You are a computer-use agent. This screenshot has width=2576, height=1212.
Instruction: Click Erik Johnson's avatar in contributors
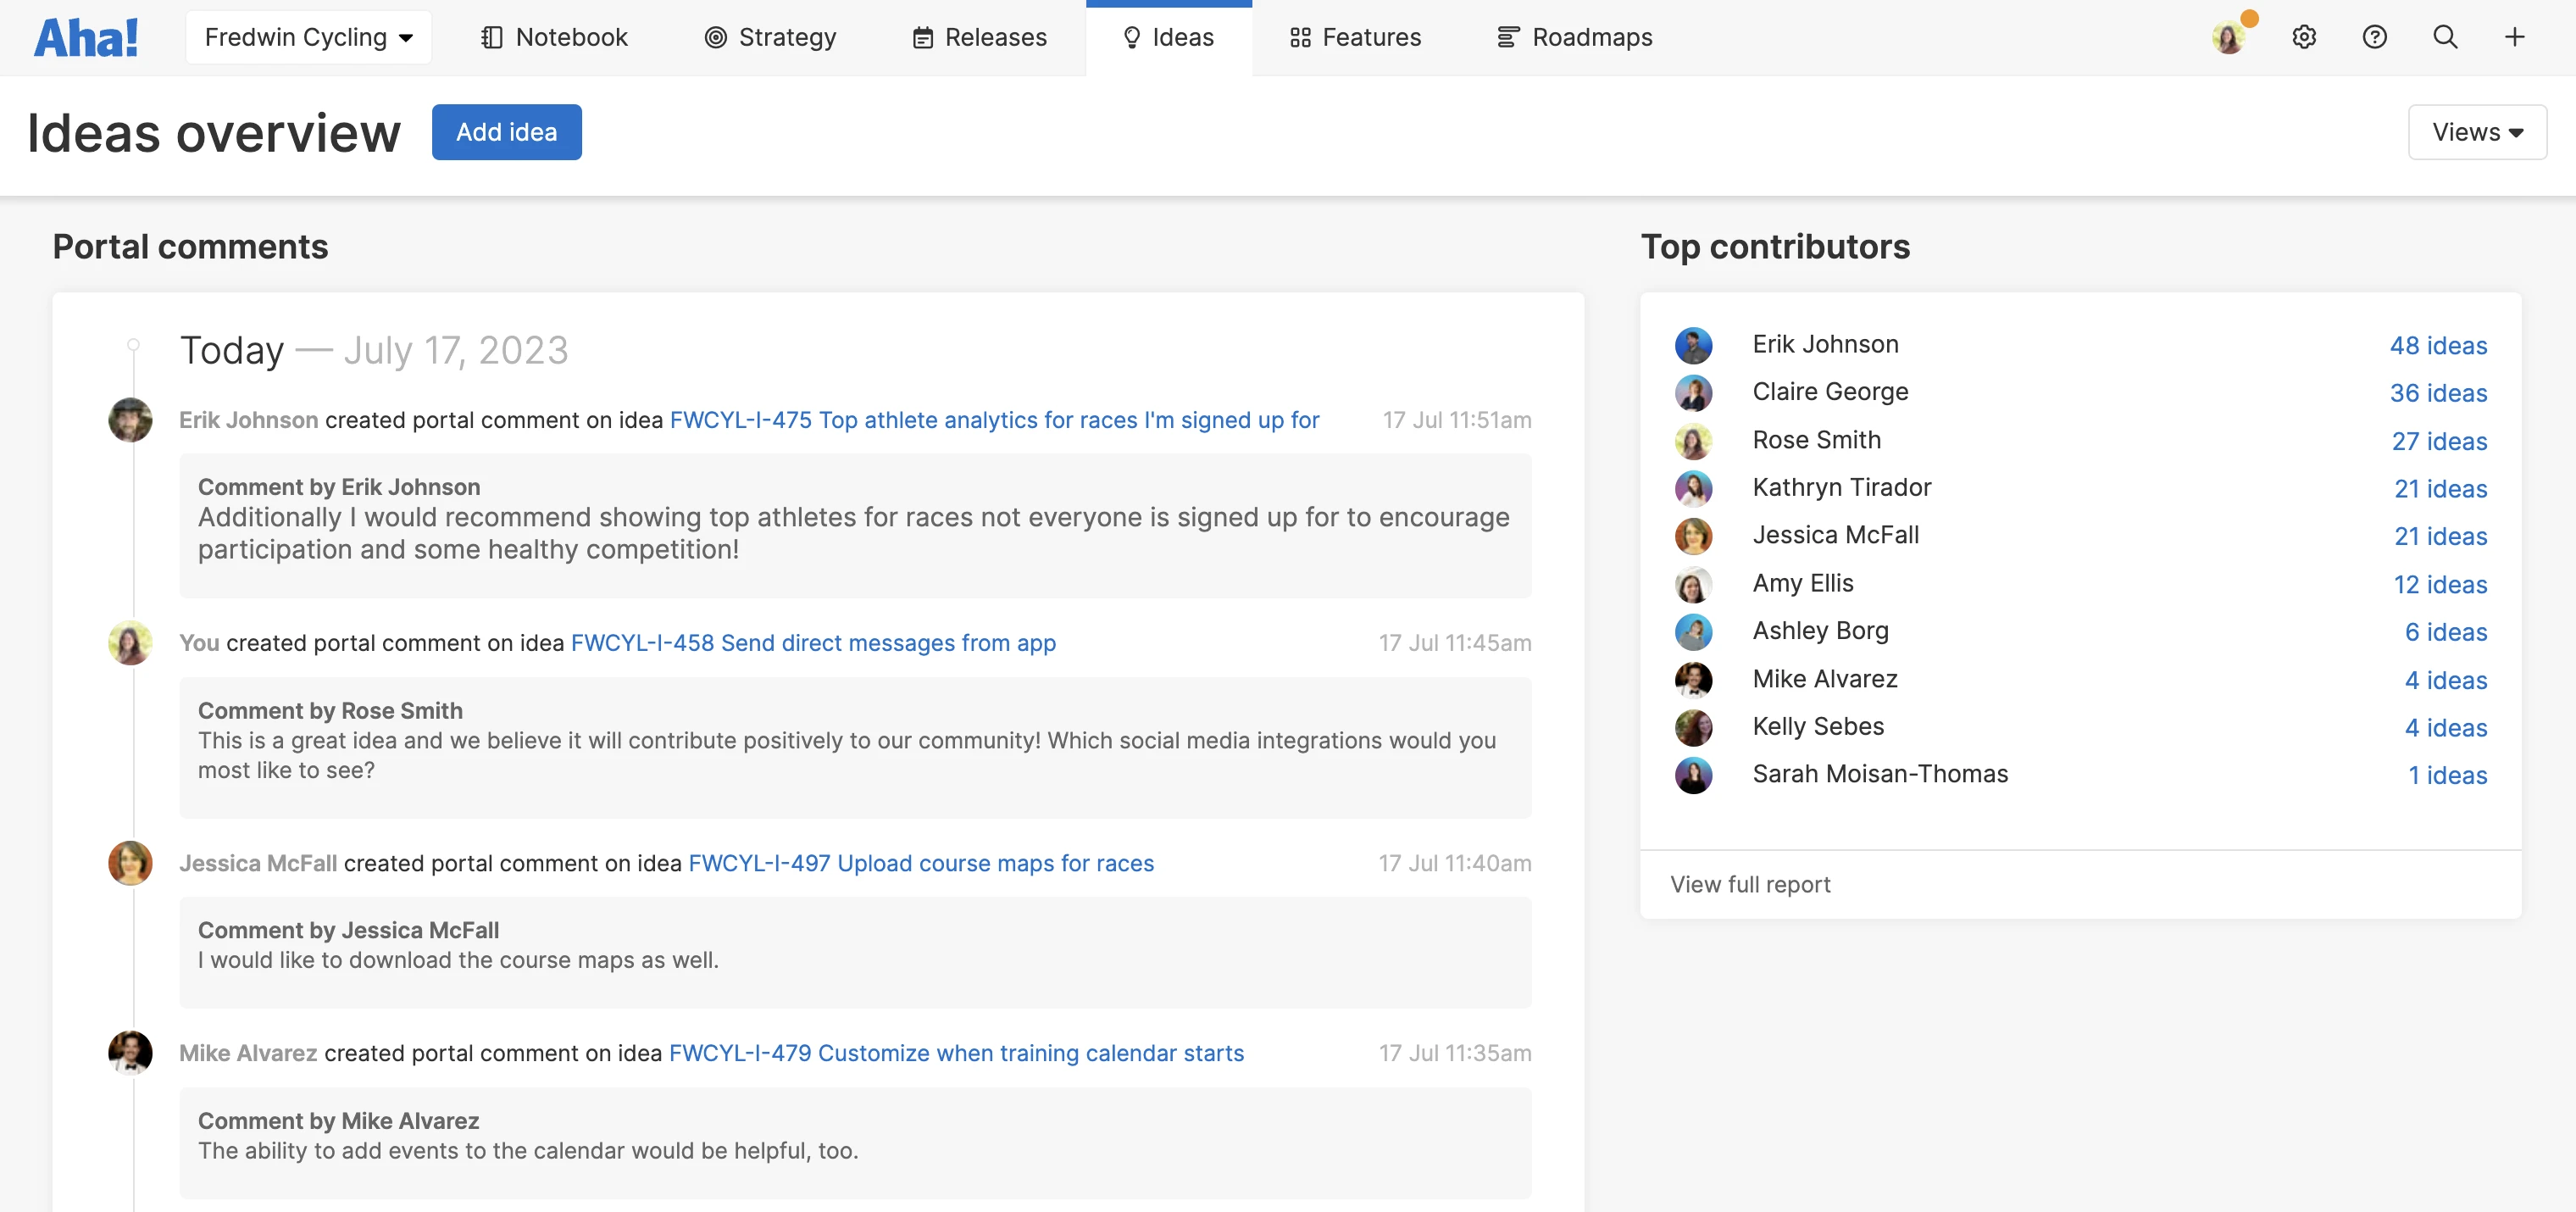click(1693, 345)
